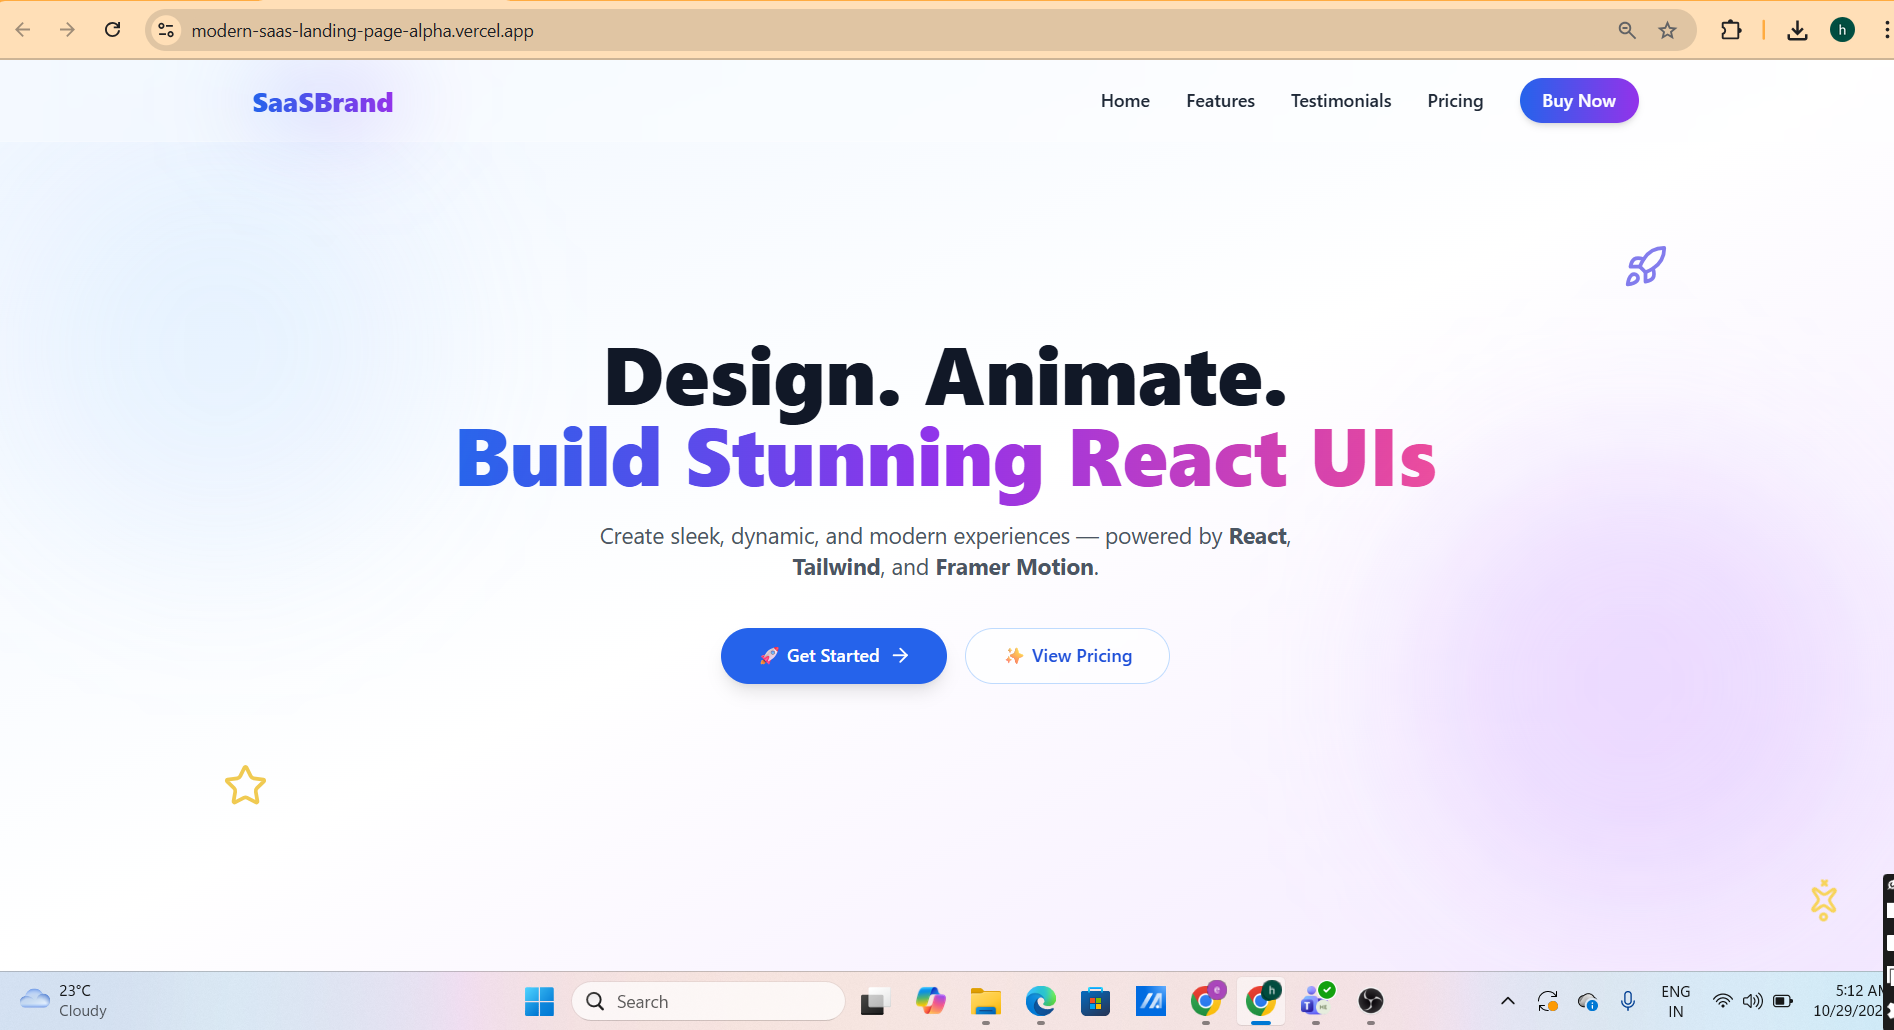
Task: Bookmark this page via the star icon
Action: (1667, 30)
